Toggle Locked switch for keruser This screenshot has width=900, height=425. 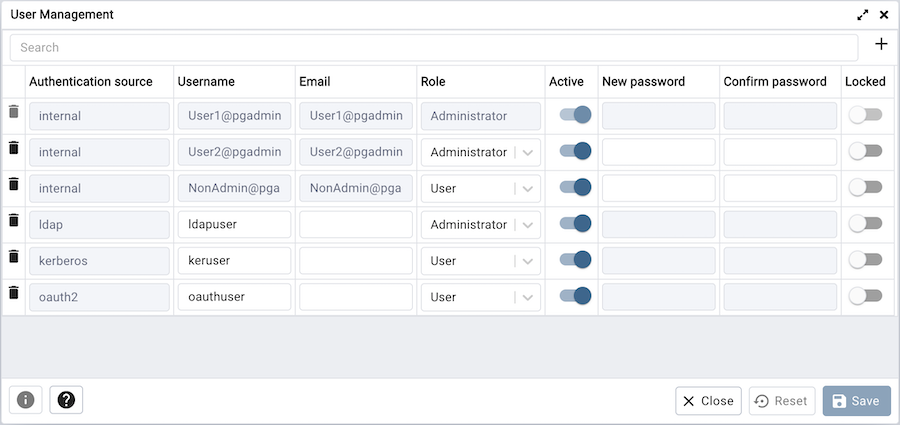click(865, 260)
